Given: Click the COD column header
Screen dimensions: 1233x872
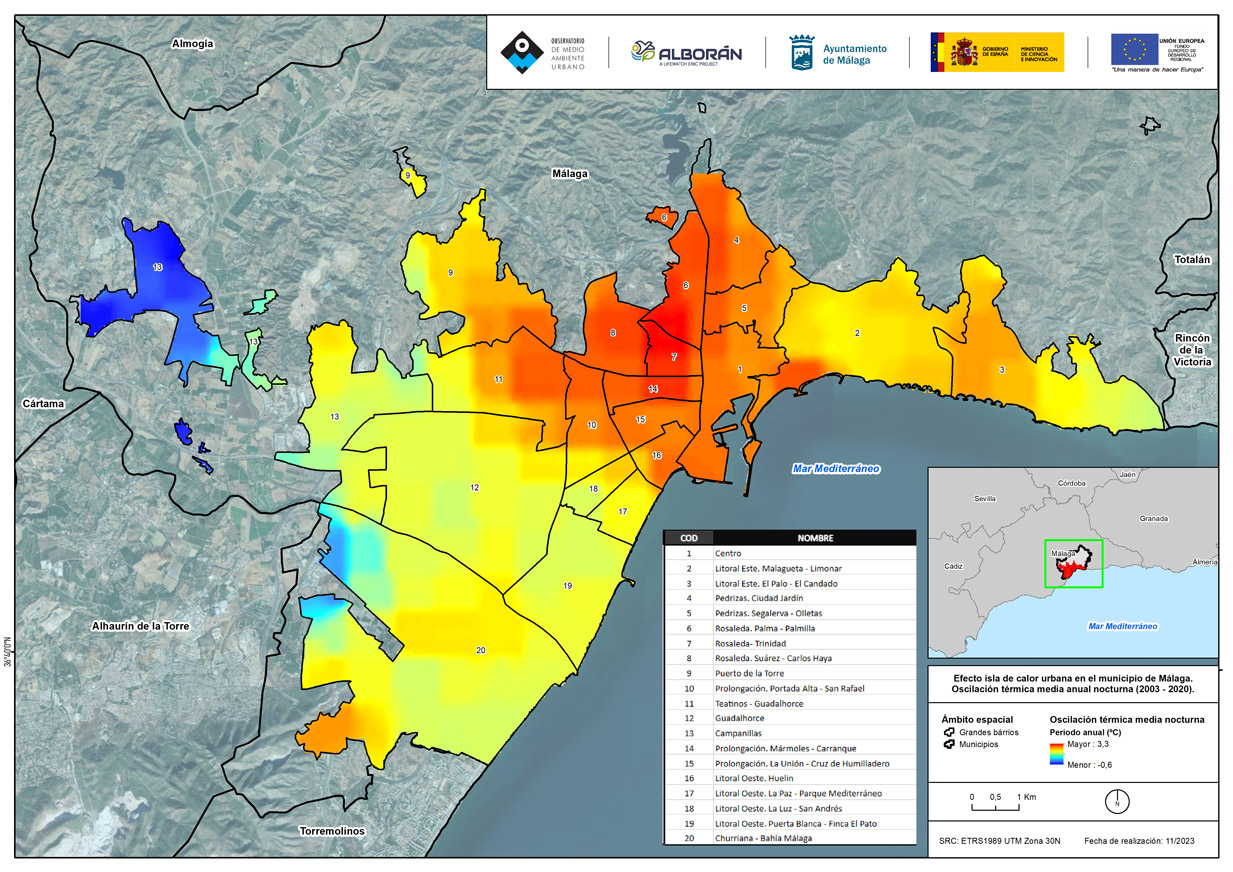Looking at the screenshot, I should 689,537.
